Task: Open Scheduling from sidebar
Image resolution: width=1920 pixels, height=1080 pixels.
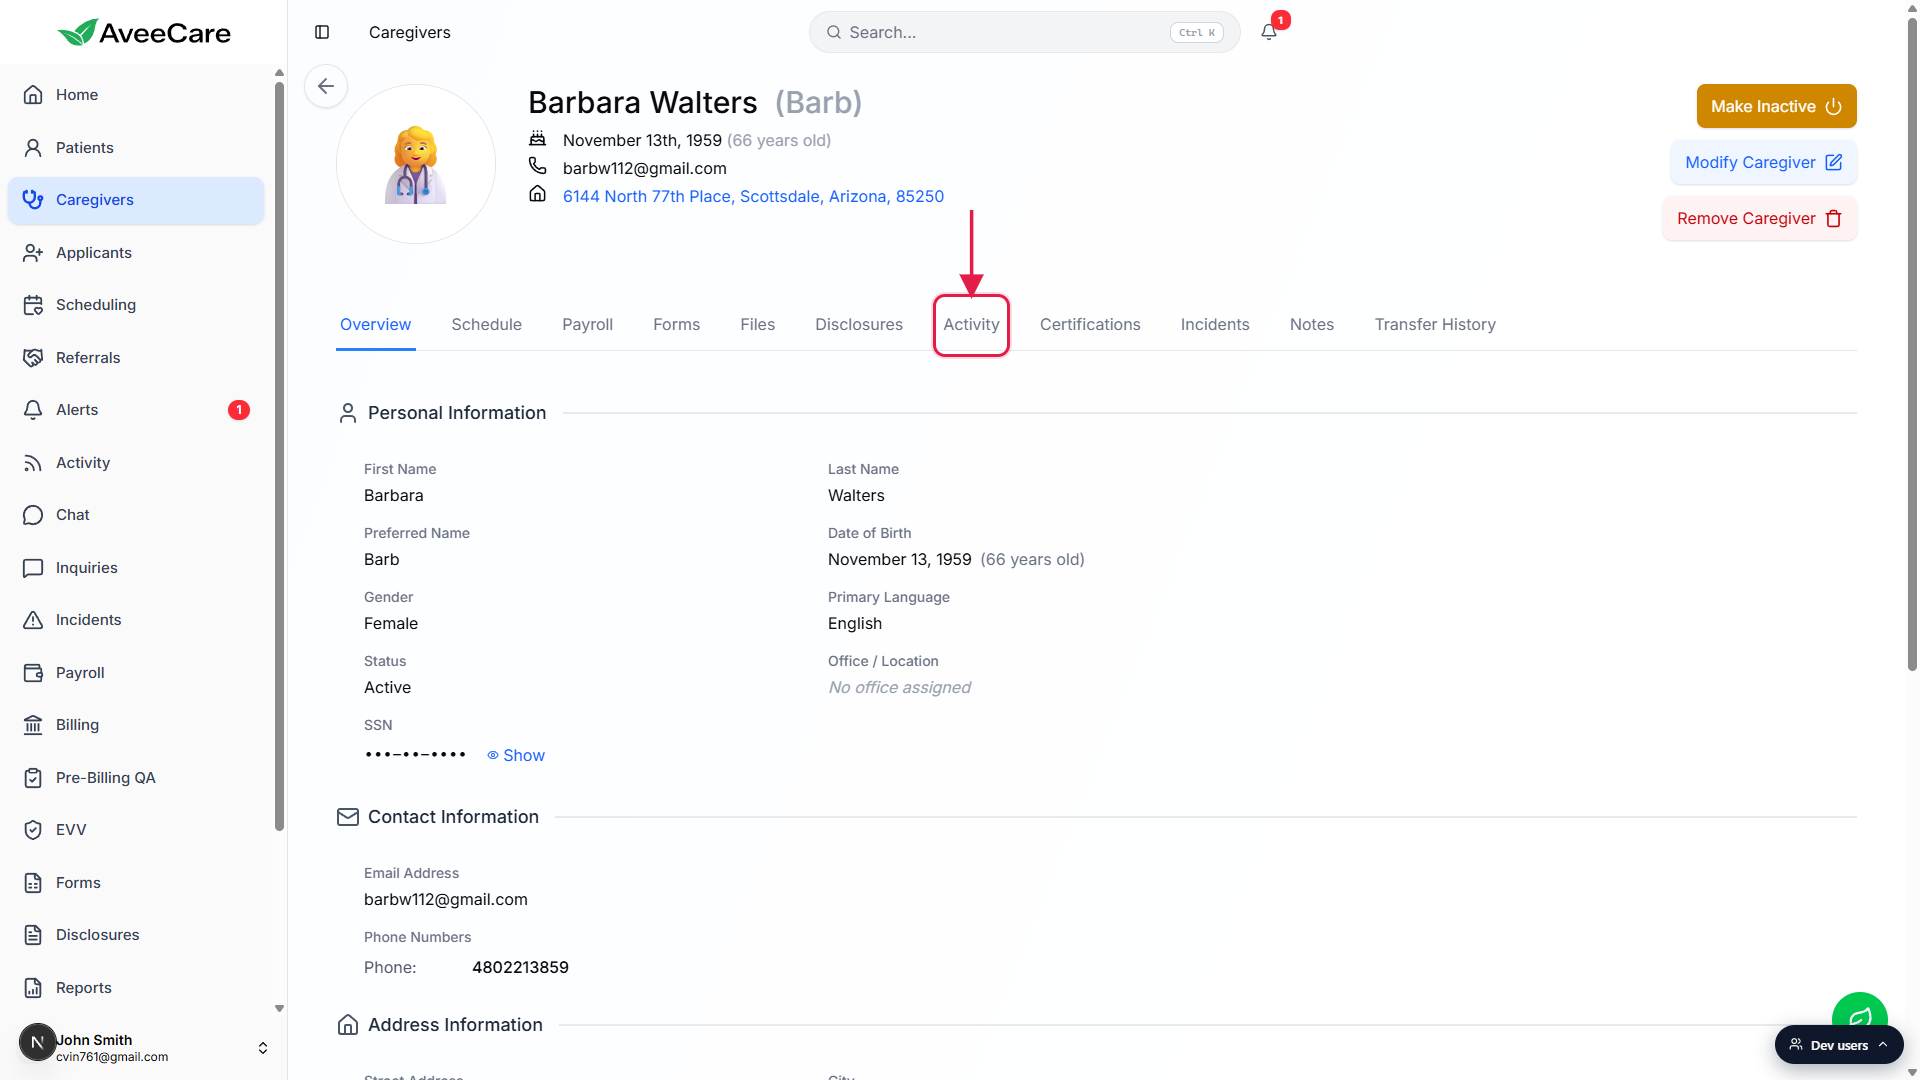Action: (x=136, y=305)
